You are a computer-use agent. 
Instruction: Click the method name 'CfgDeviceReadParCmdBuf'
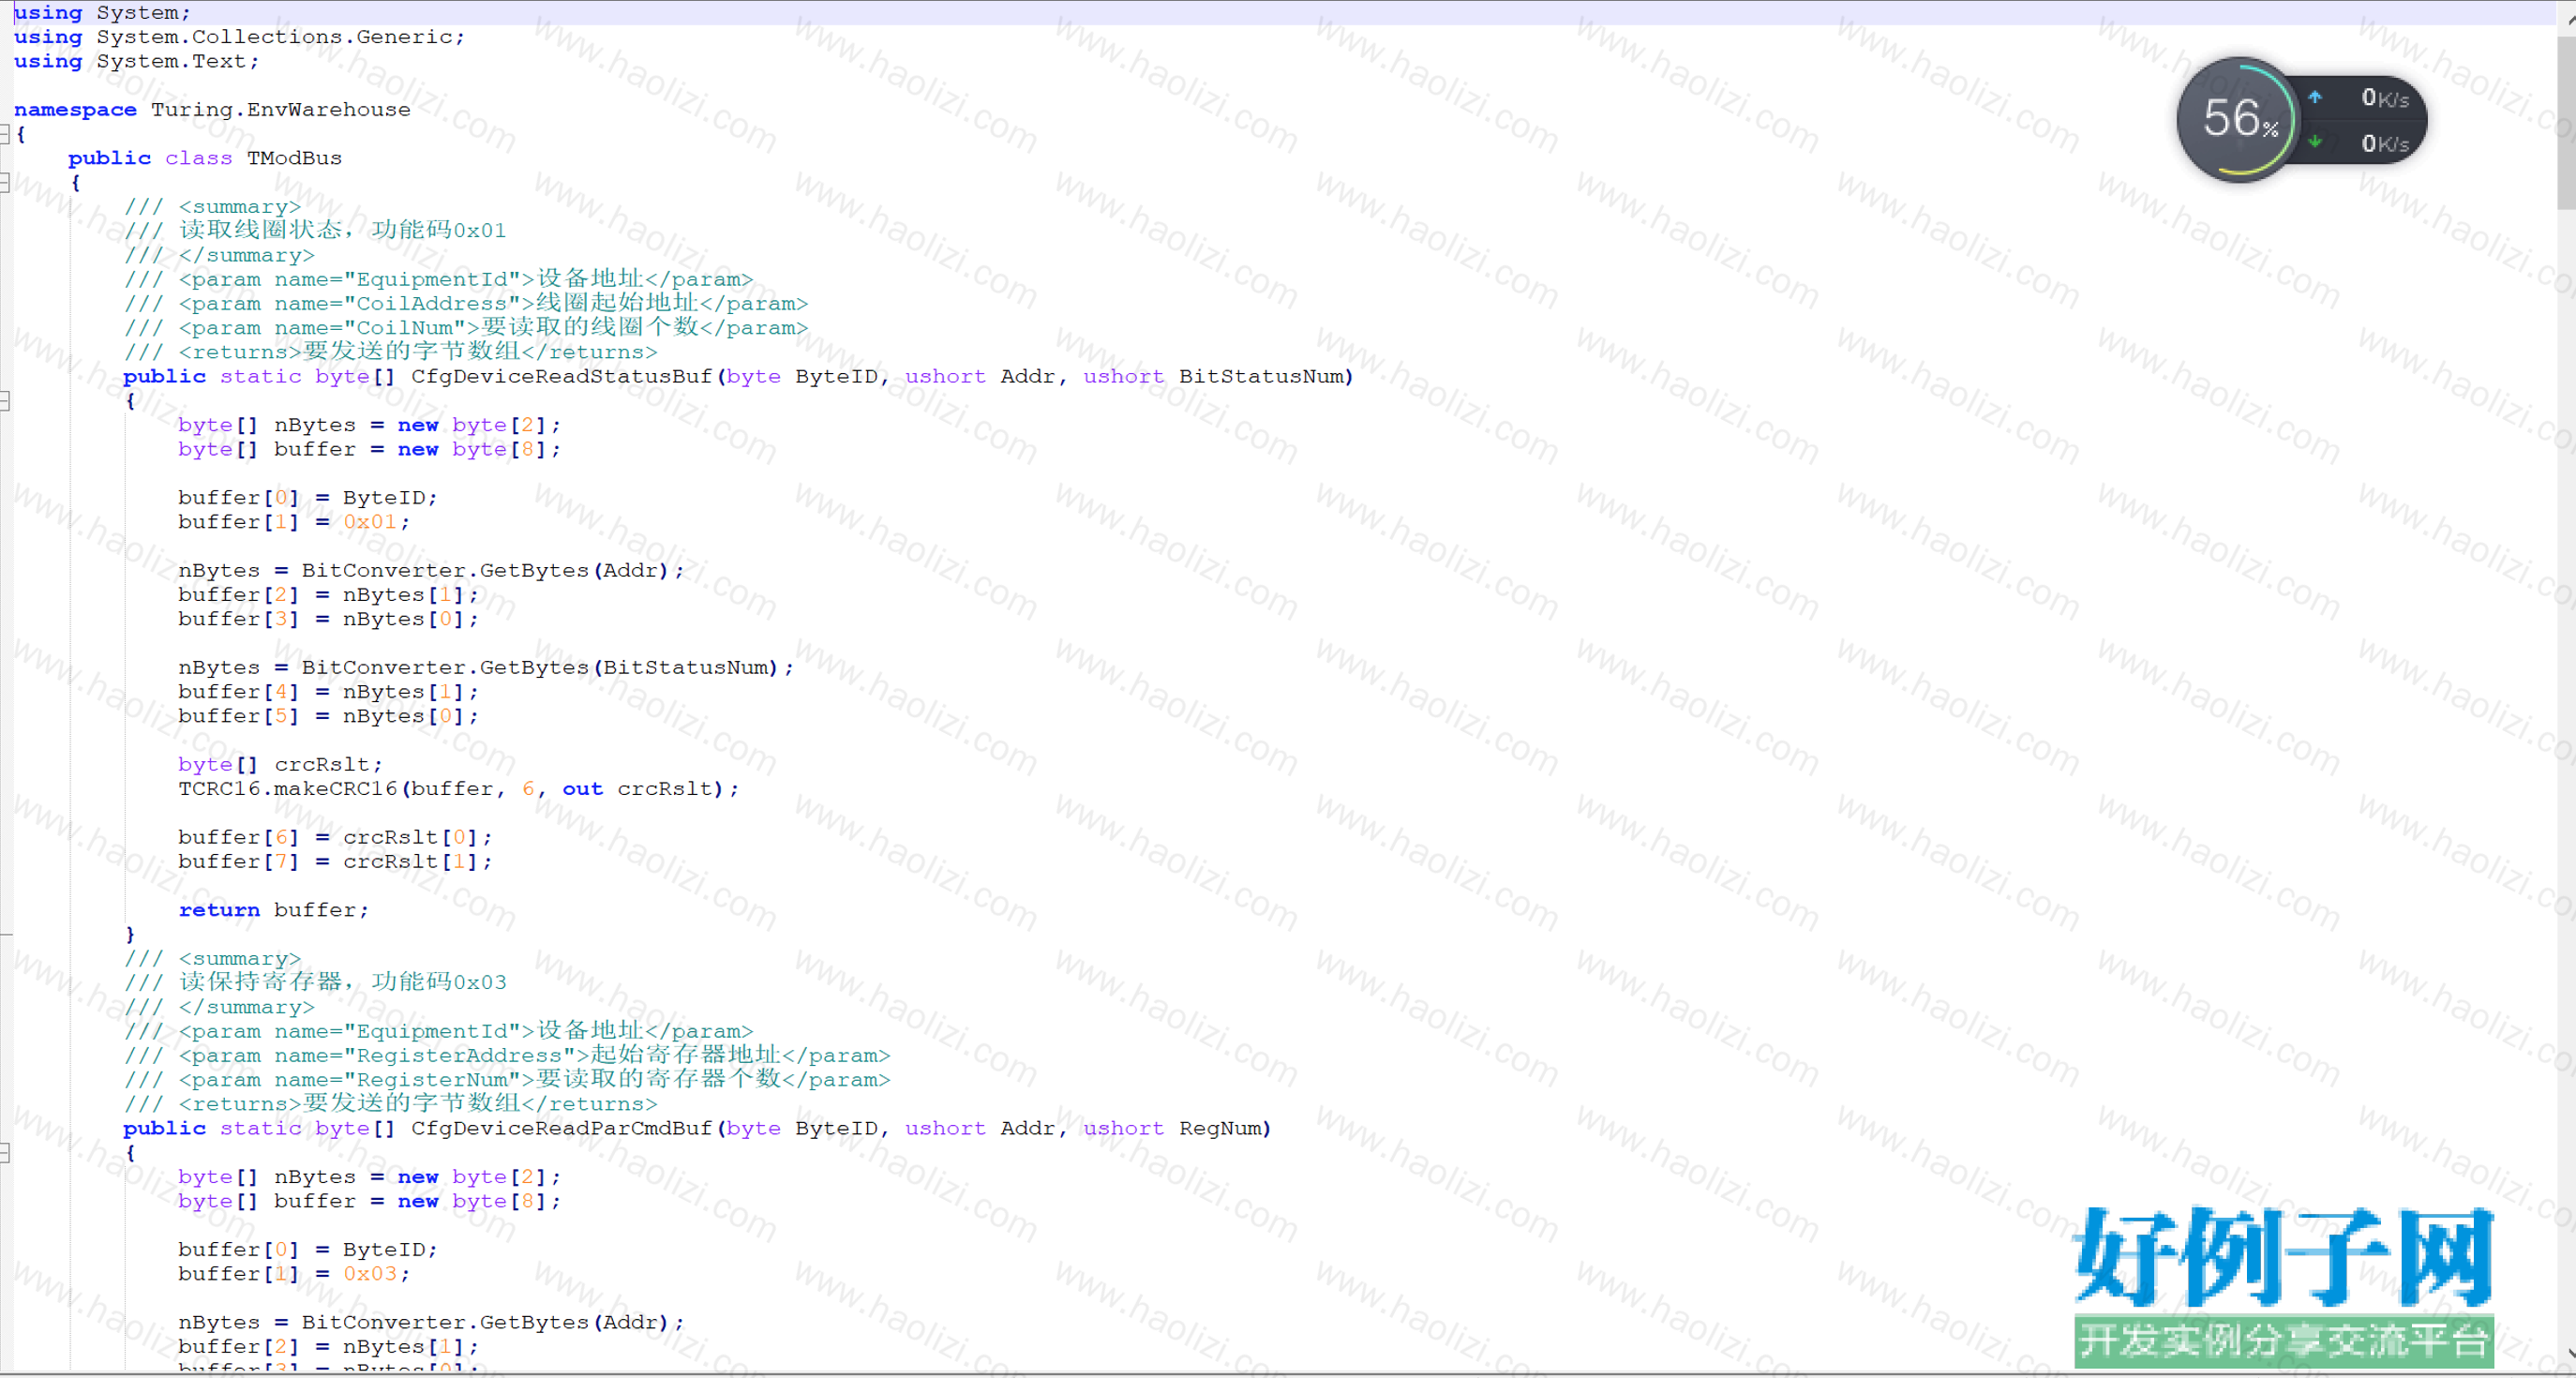pos(561,1129)
